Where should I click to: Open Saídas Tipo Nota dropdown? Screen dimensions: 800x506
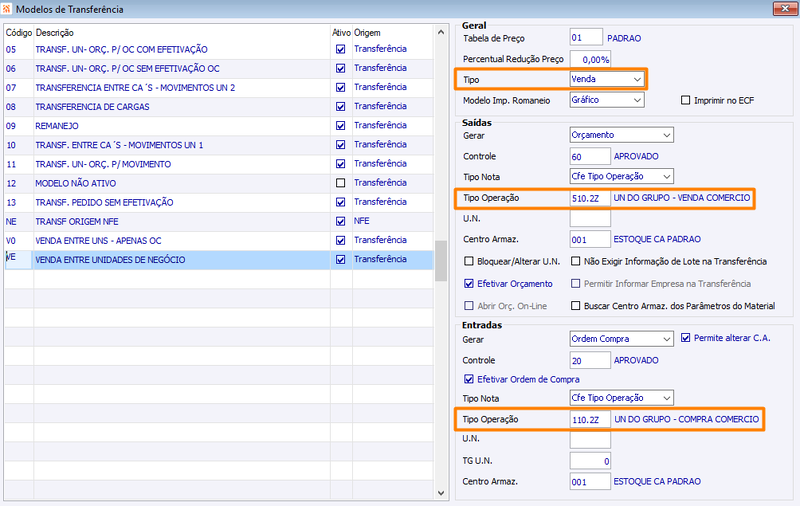(621, 176)
